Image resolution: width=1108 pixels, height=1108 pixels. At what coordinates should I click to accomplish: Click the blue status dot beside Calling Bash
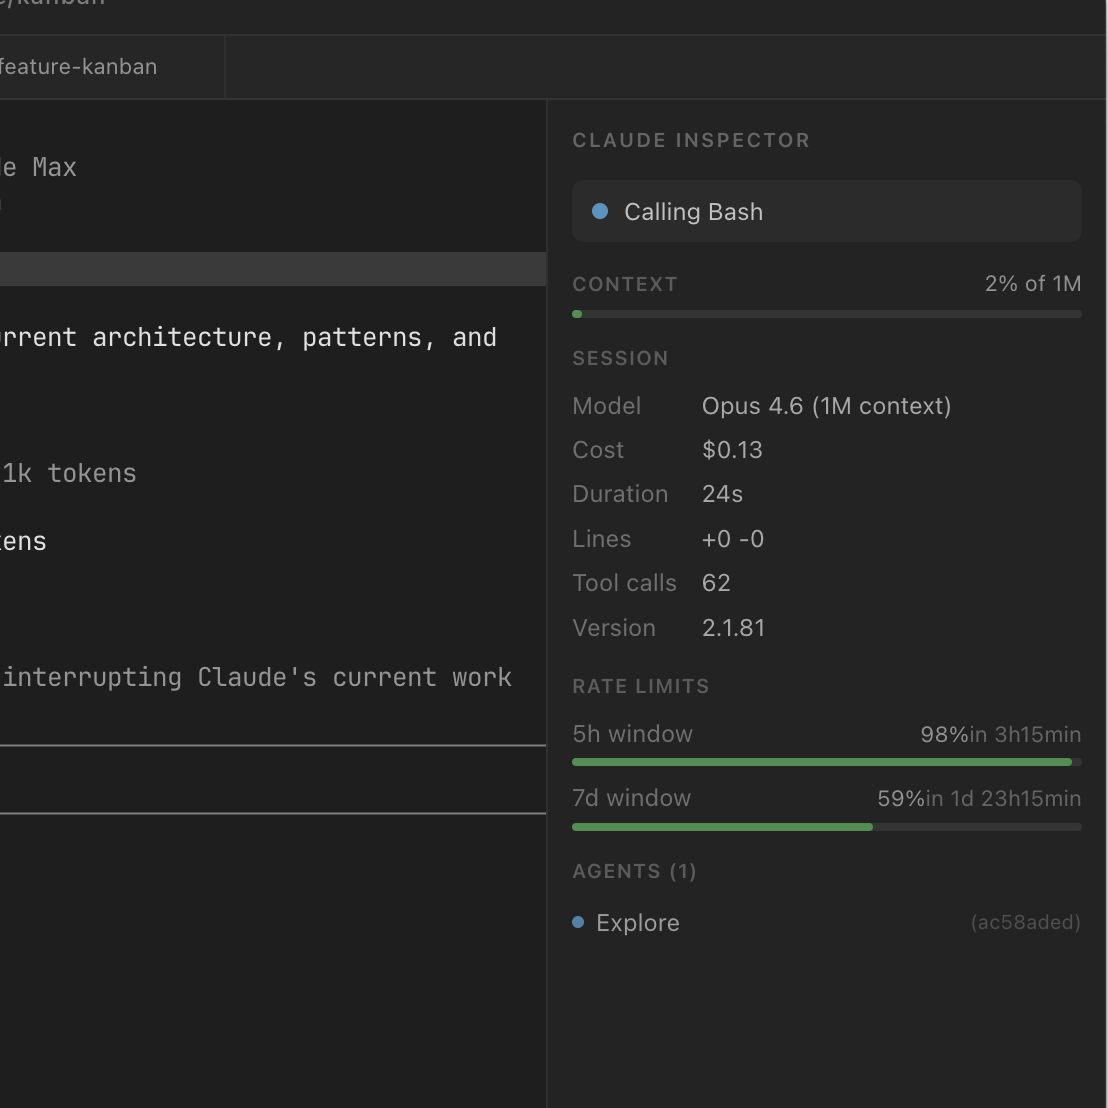click(x=600, y=211)
